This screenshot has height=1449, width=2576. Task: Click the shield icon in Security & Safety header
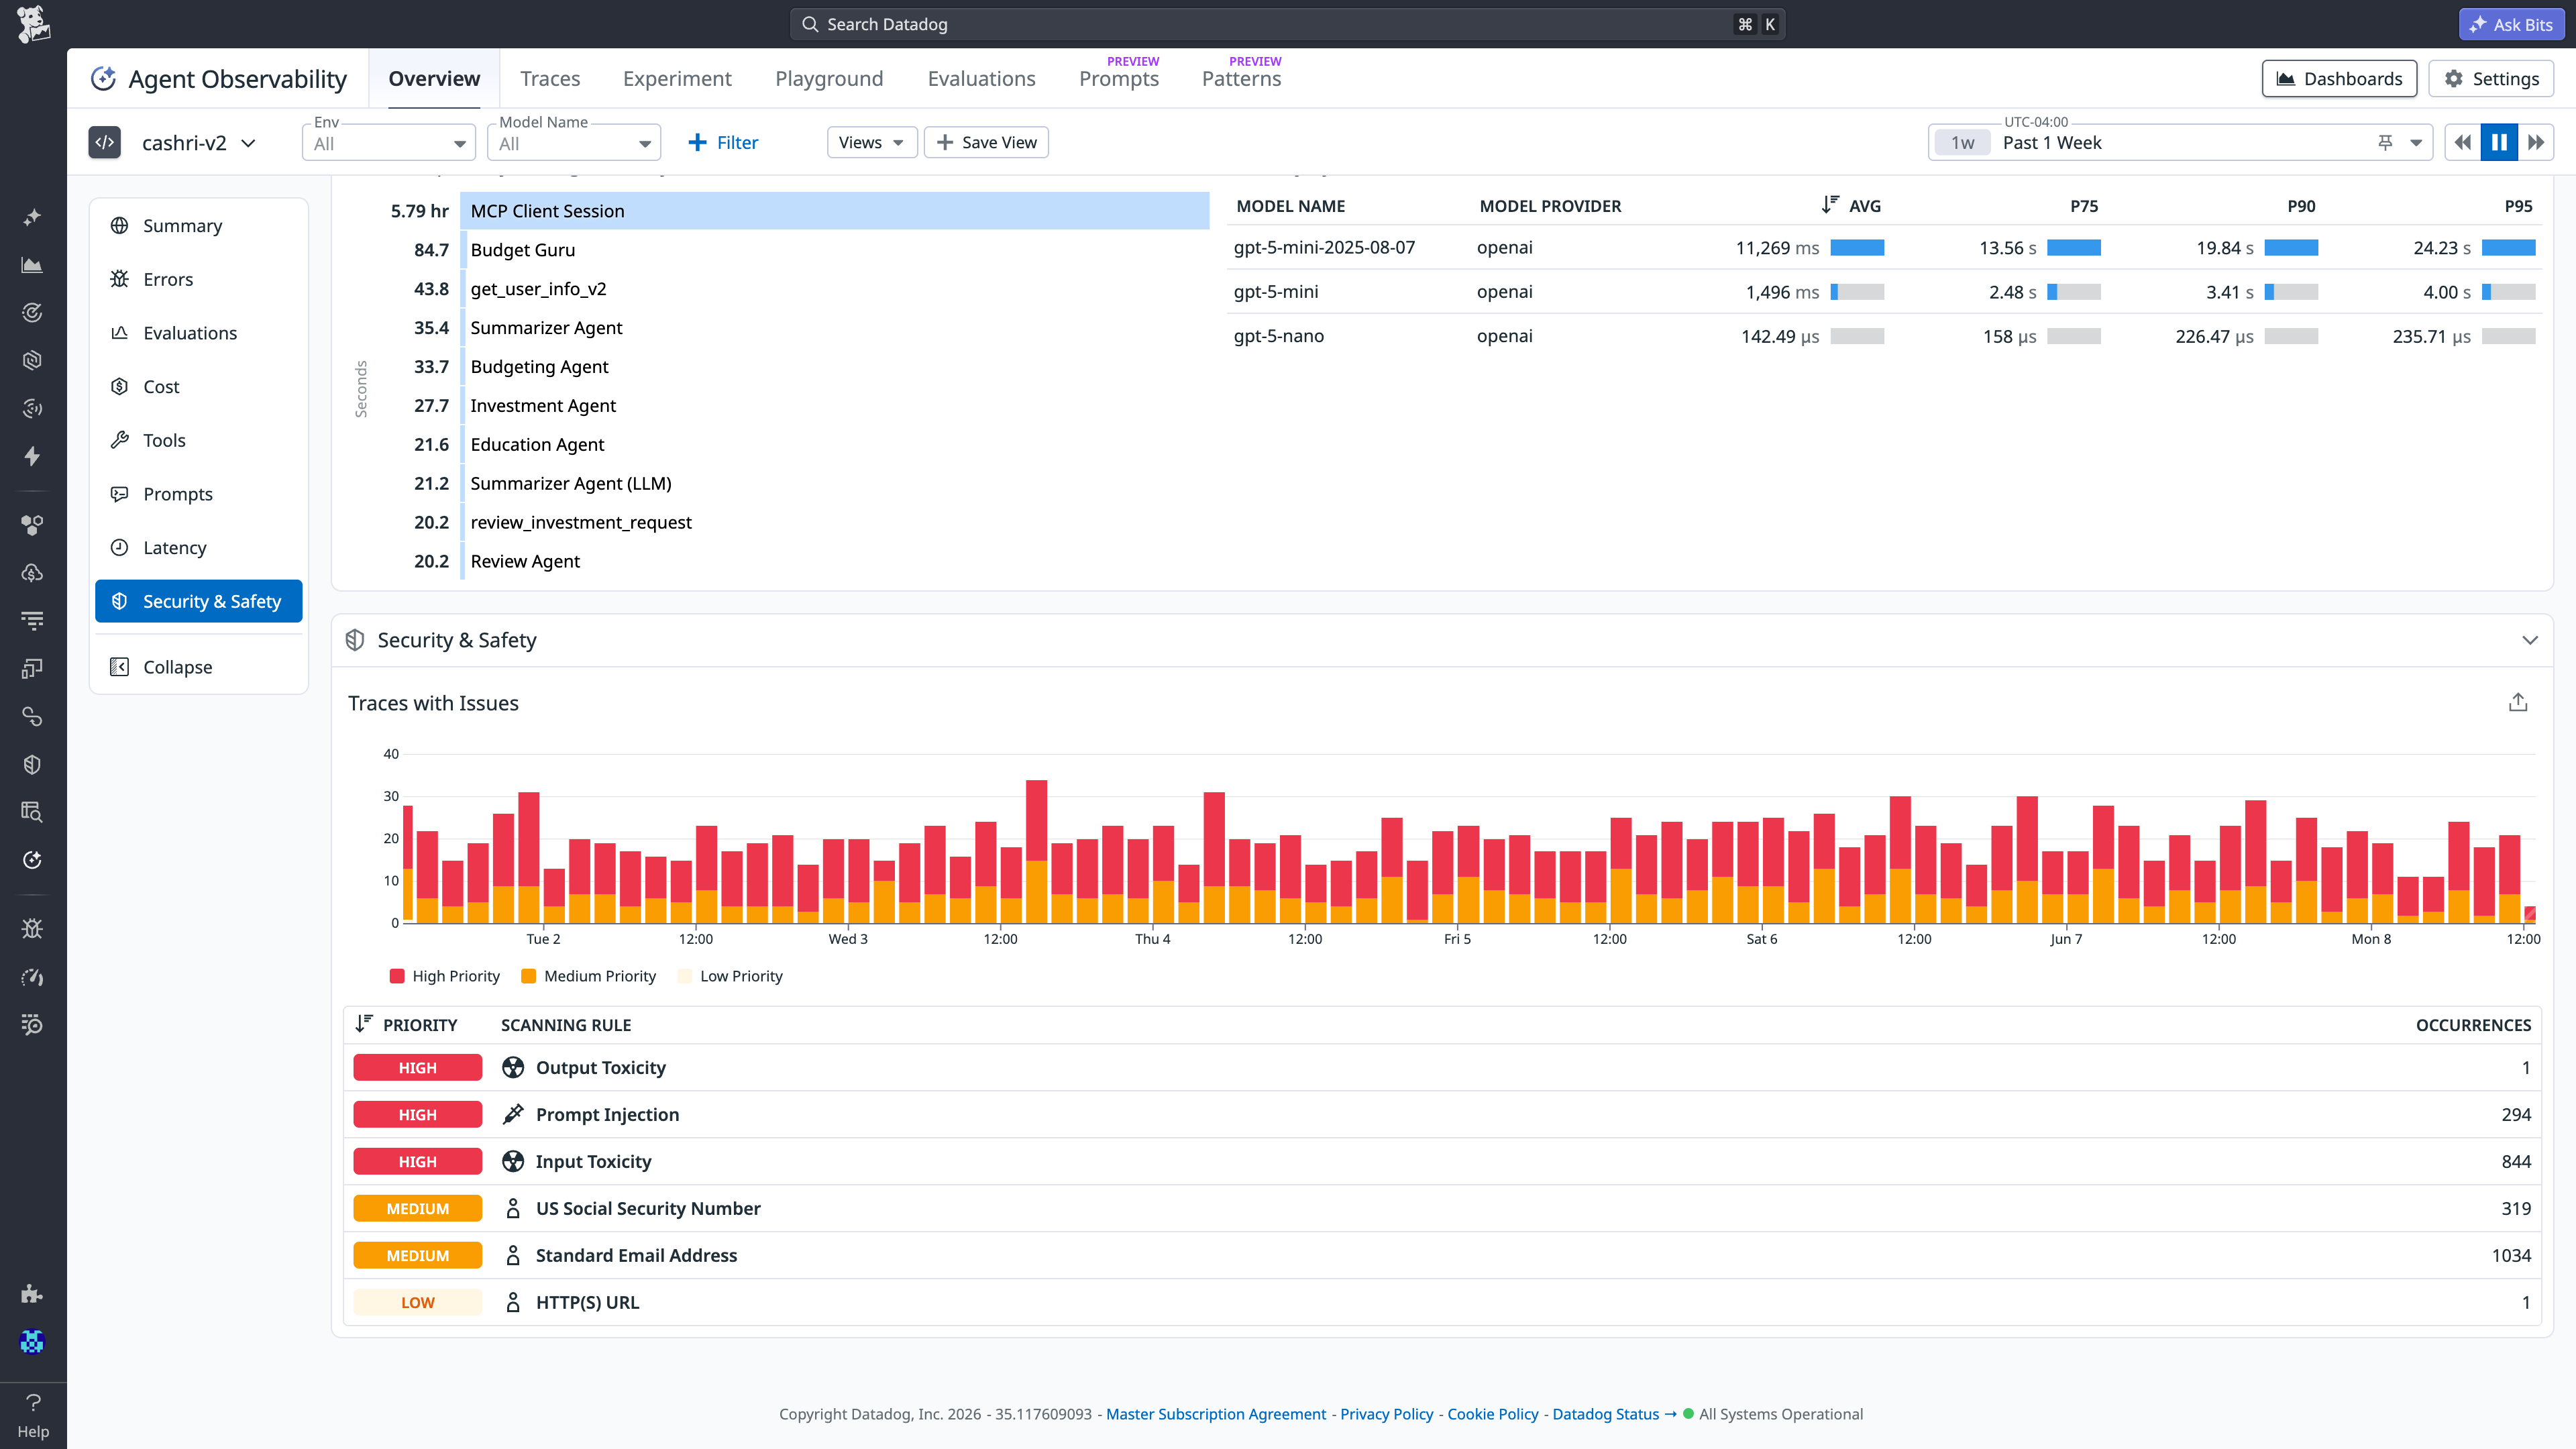tap(355, 640)
